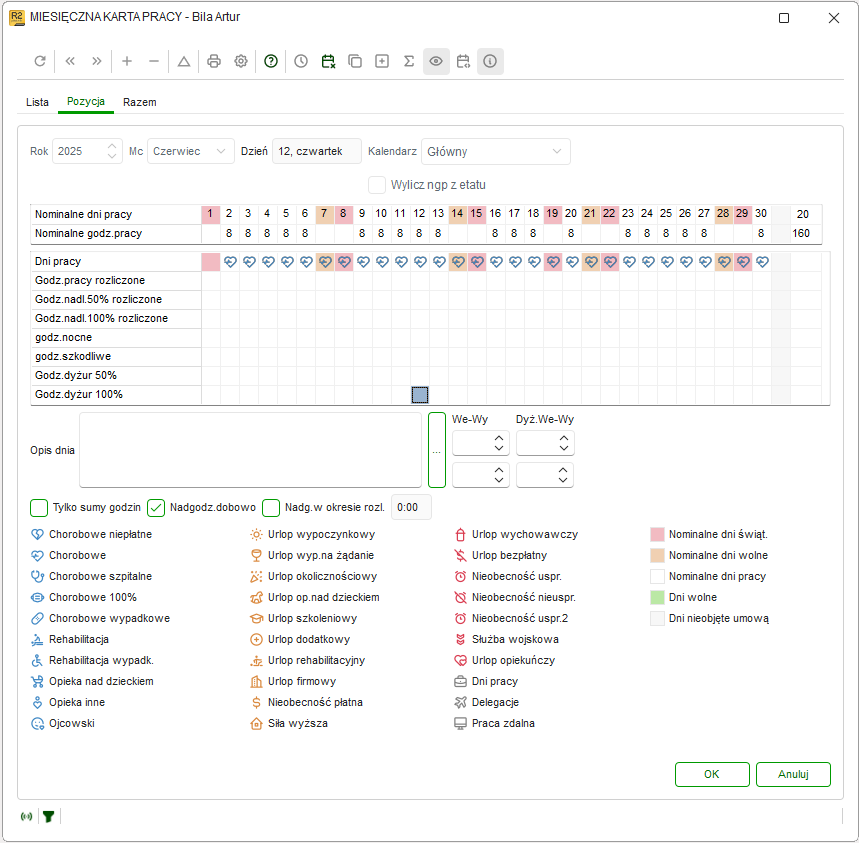Screen dimensions: 859x843
Task: Click the printer icon
Action: point(214,61)
